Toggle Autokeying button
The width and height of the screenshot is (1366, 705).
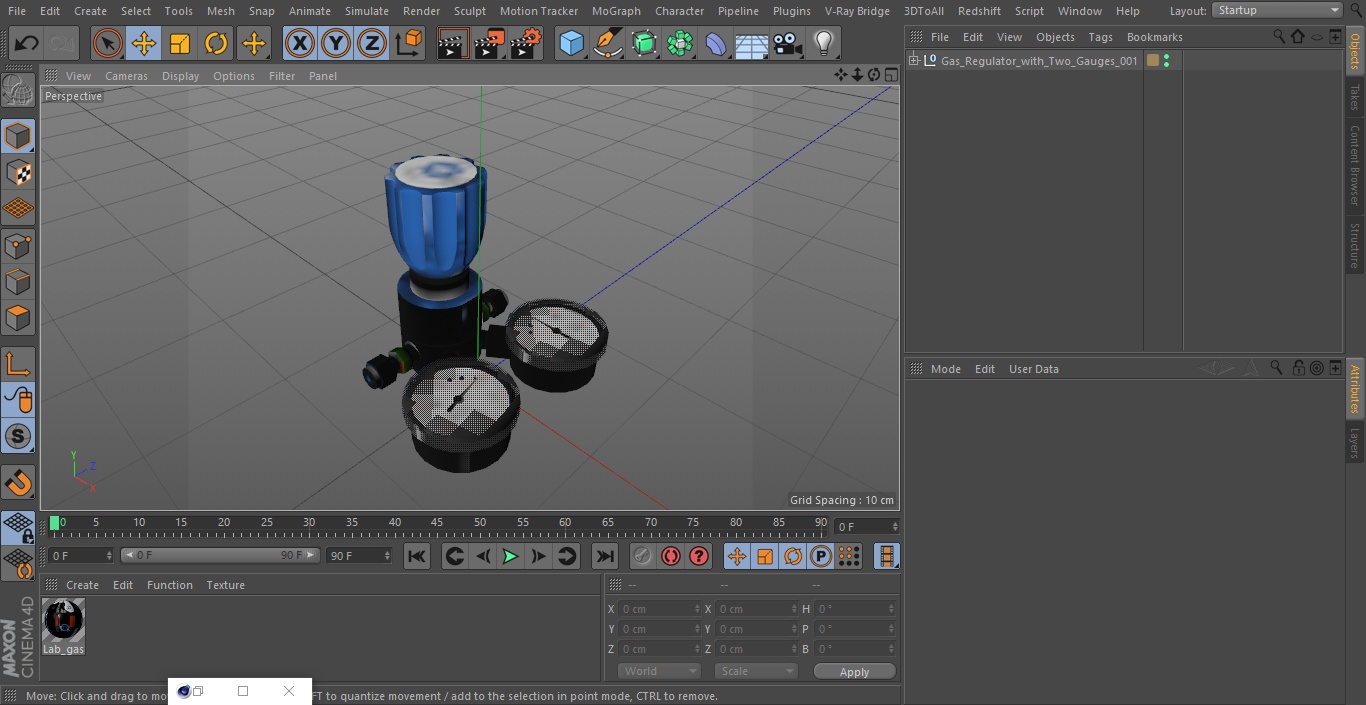(671, 556)
